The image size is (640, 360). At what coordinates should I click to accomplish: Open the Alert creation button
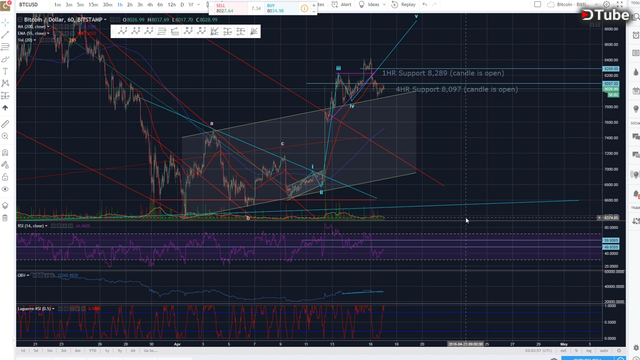coord(342,4)
